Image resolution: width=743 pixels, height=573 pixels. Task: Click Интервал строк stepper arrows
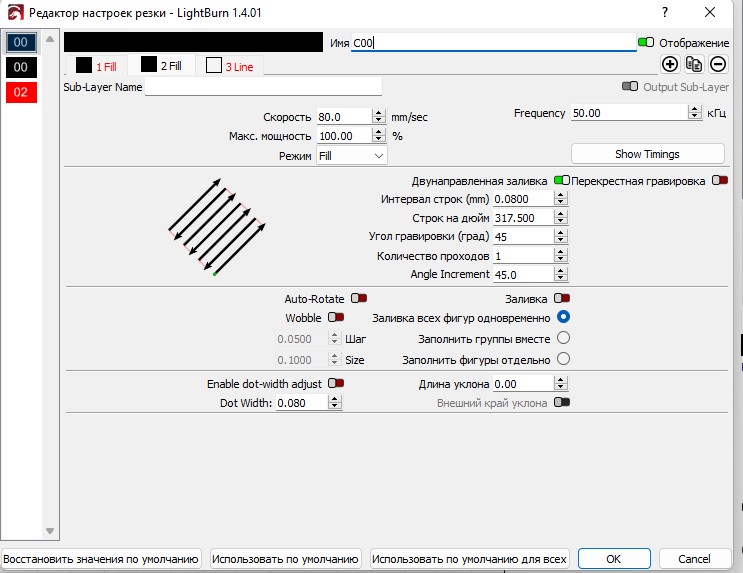coord(561,199)
